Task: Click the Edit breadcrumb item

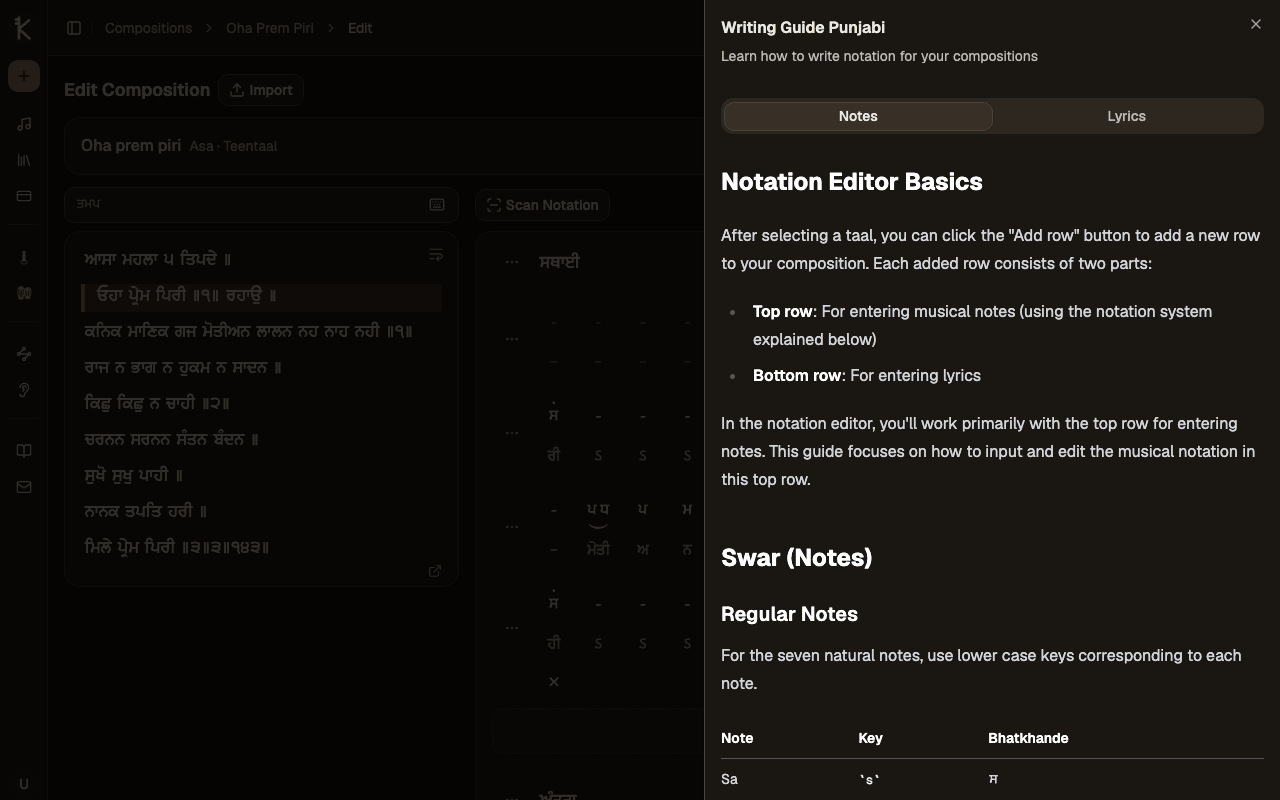Action: pos(360,28)
